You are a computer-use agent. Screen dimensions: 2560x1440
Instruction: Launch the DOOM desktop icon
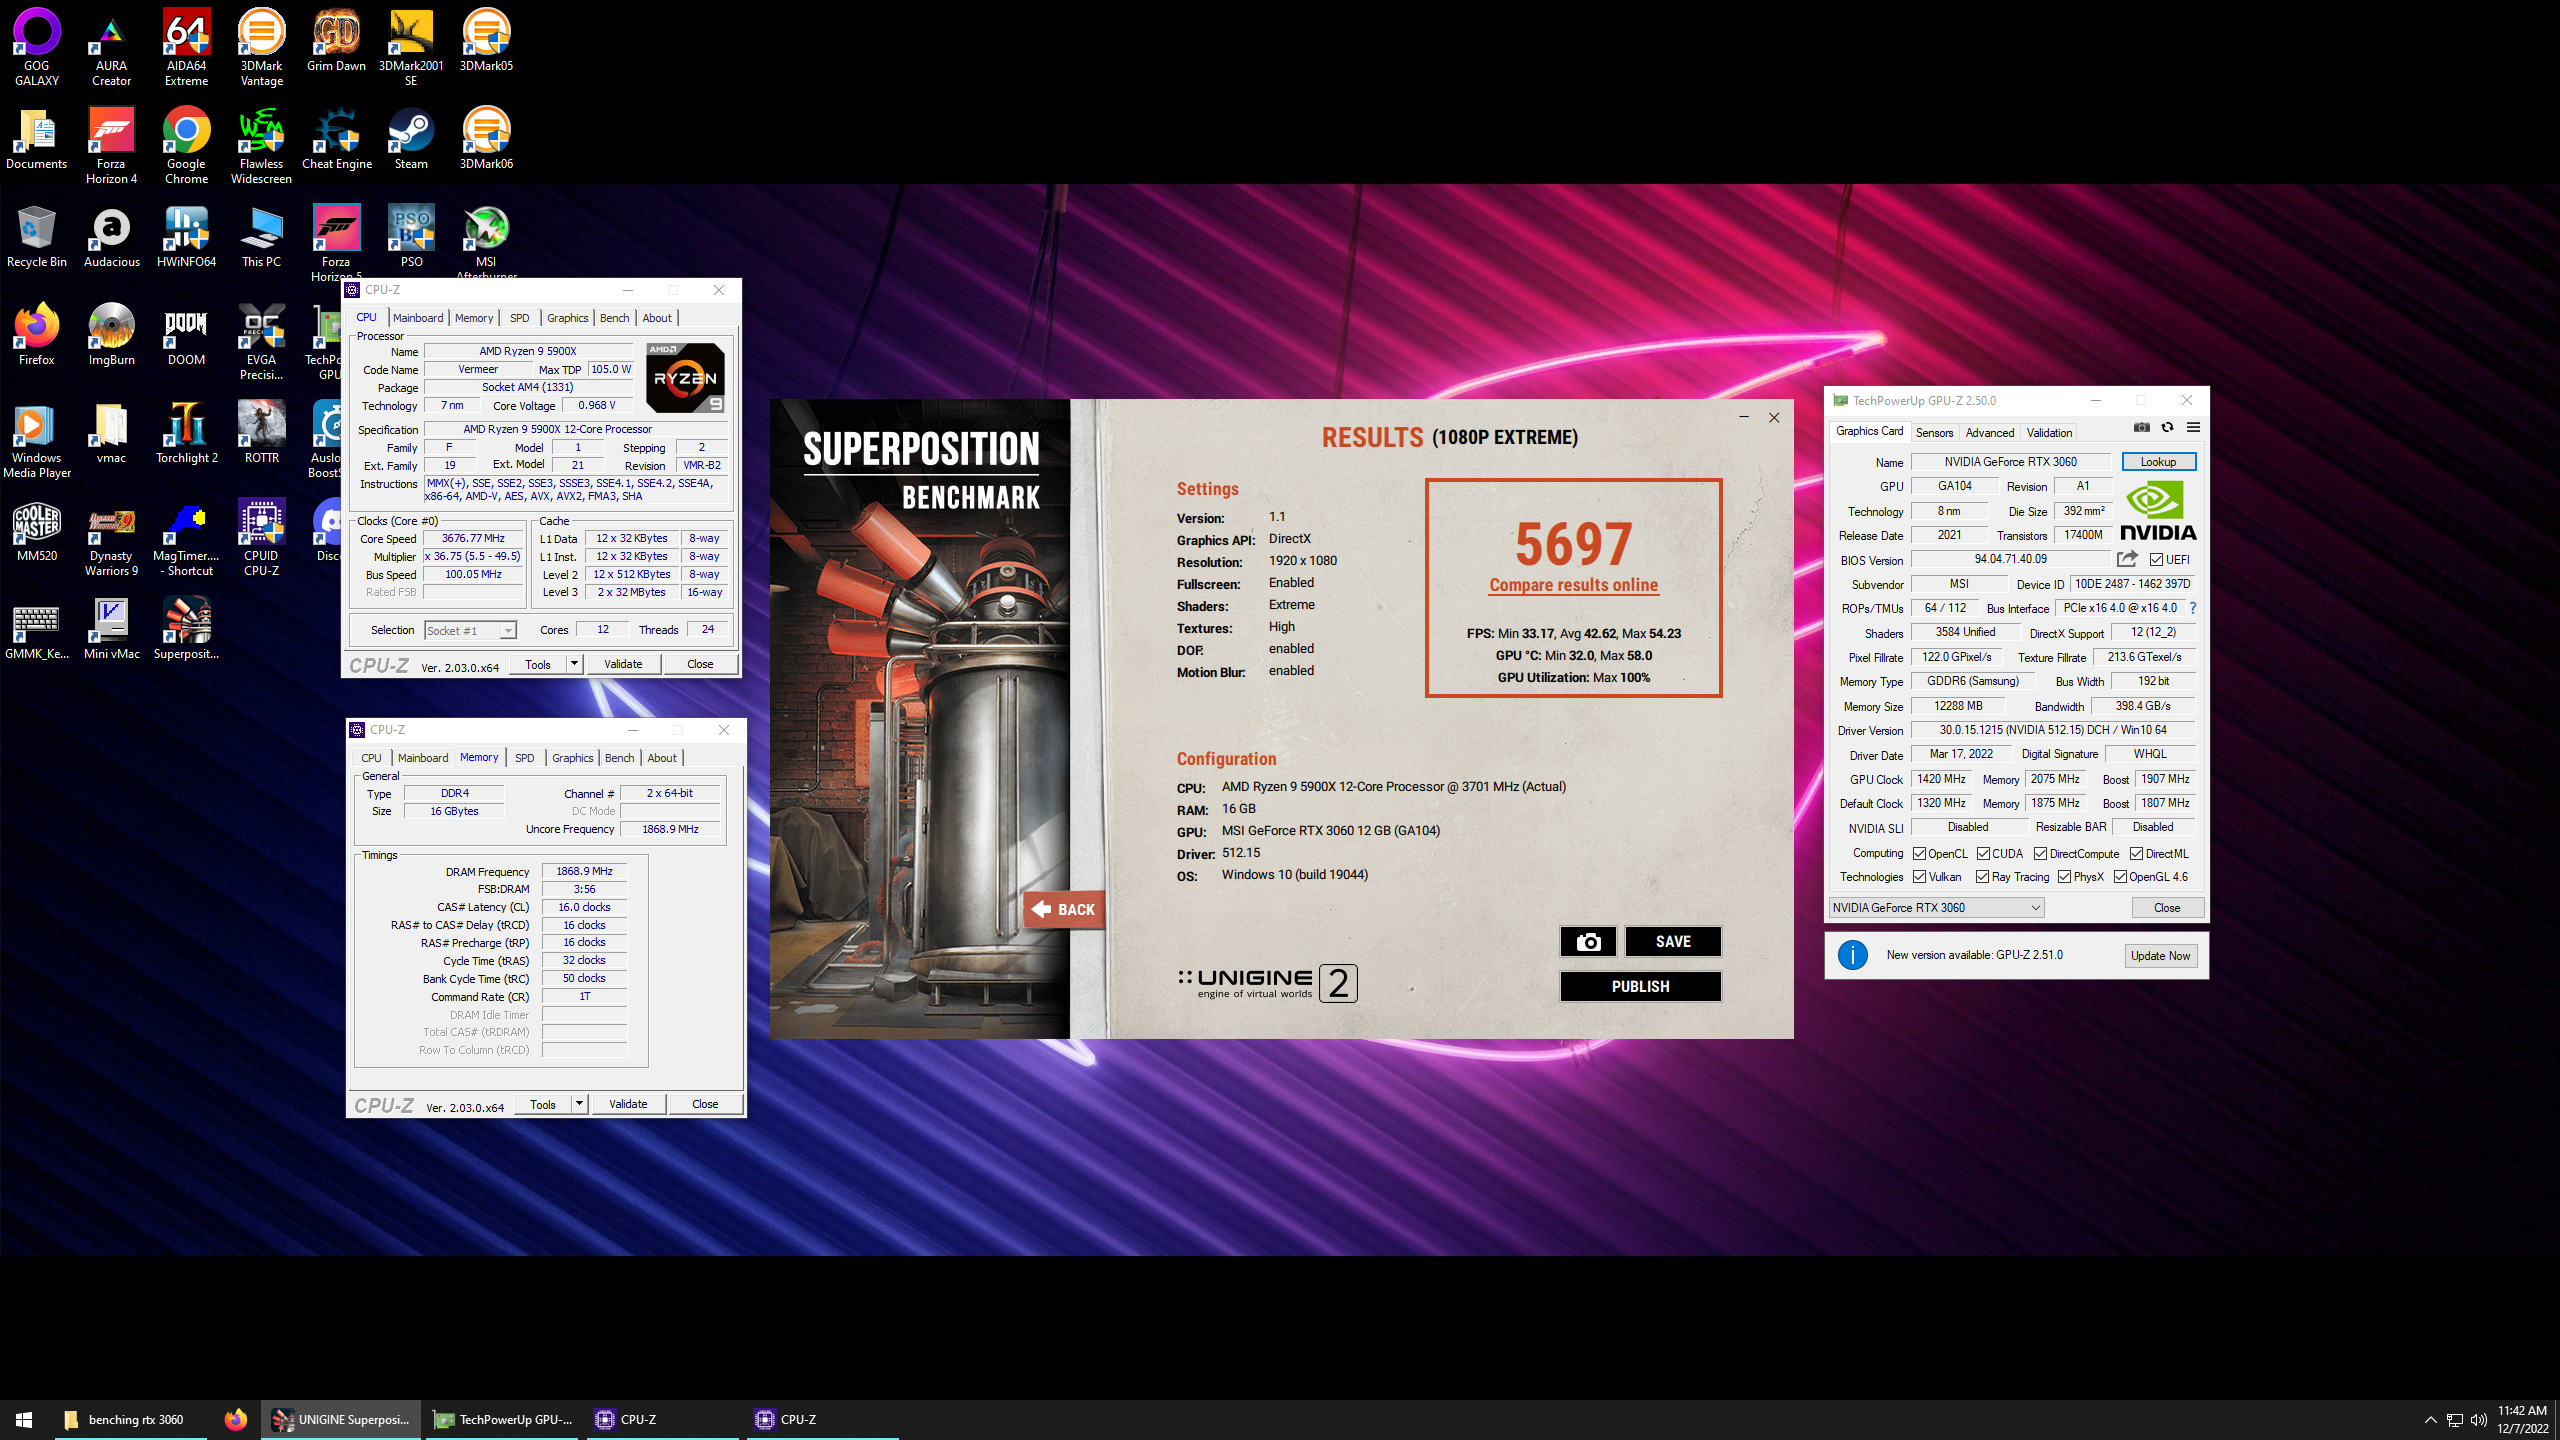click(x=186, y=334)
